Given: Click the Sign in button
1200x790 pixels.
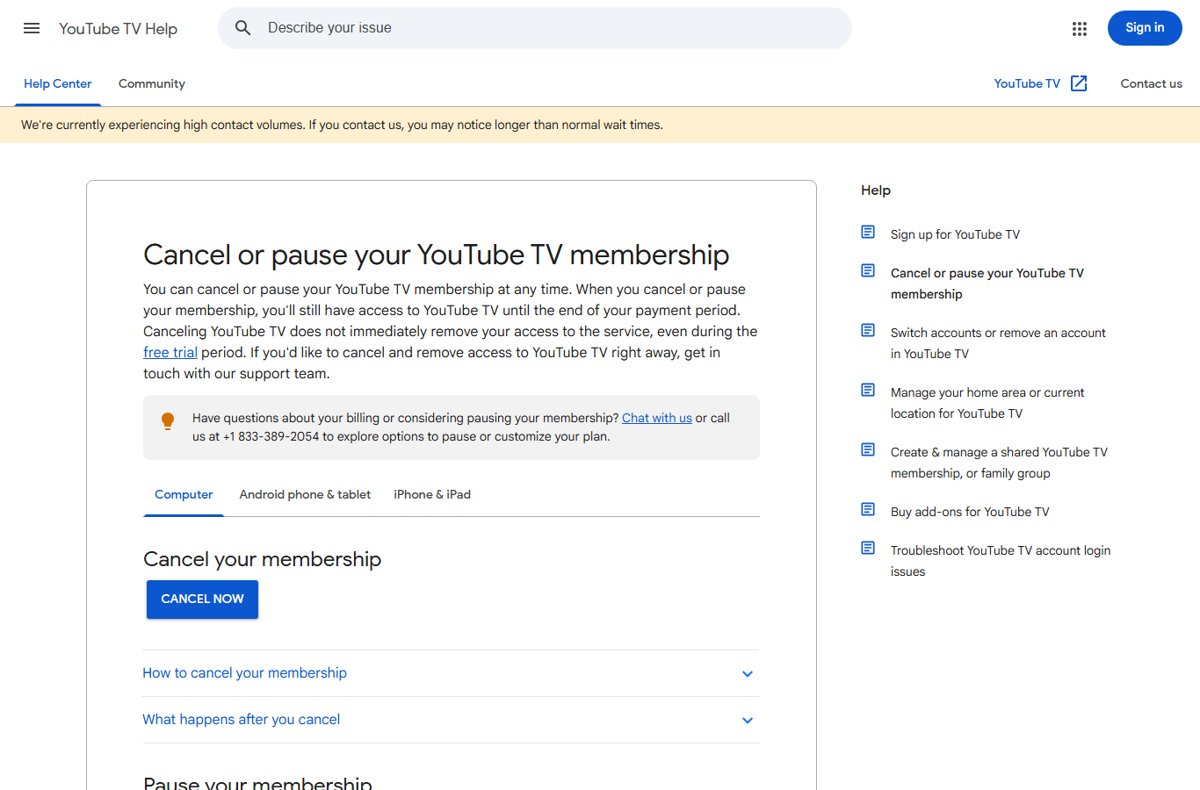Looking at the screenshot, I should [x=1144, y=28].
